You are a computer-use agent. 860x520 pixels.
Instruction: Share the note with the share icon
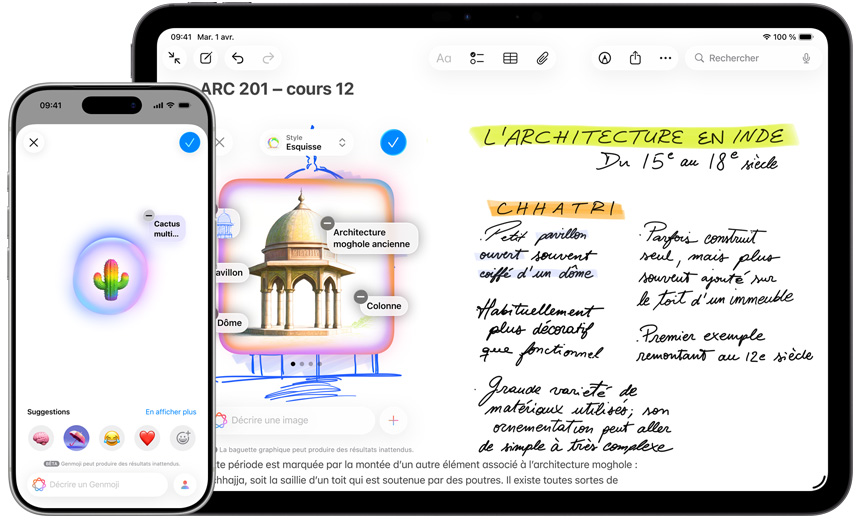pyautogui.click(x=635, y=59)
